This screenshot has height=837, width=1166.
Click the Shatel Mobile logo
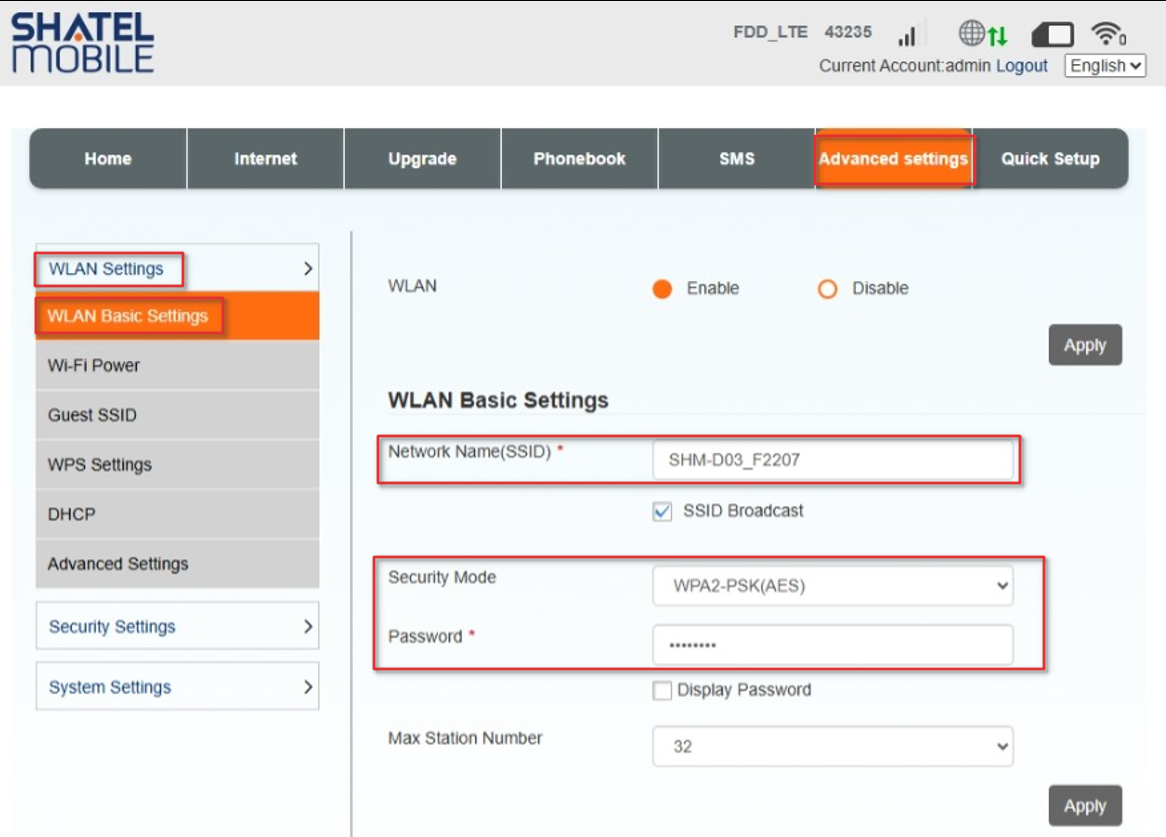[83, 42]
